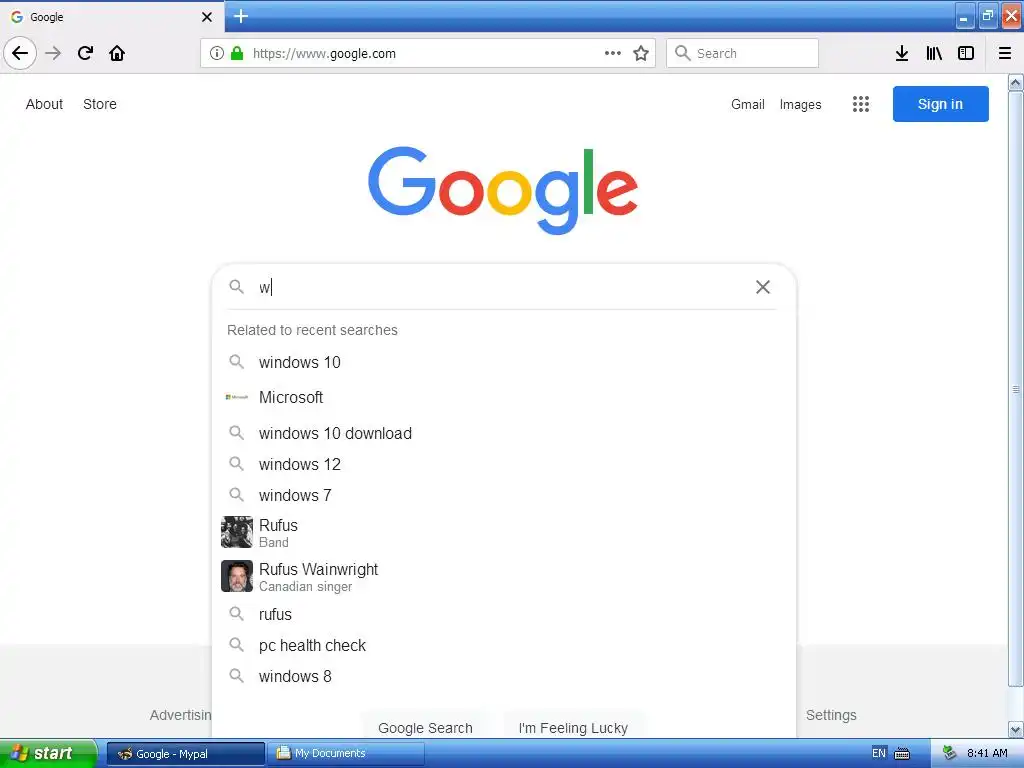The height and width of the screenshot is (768, 1024).
Task: Click the Rufus band thumbnail image
Action: [236, 532]
